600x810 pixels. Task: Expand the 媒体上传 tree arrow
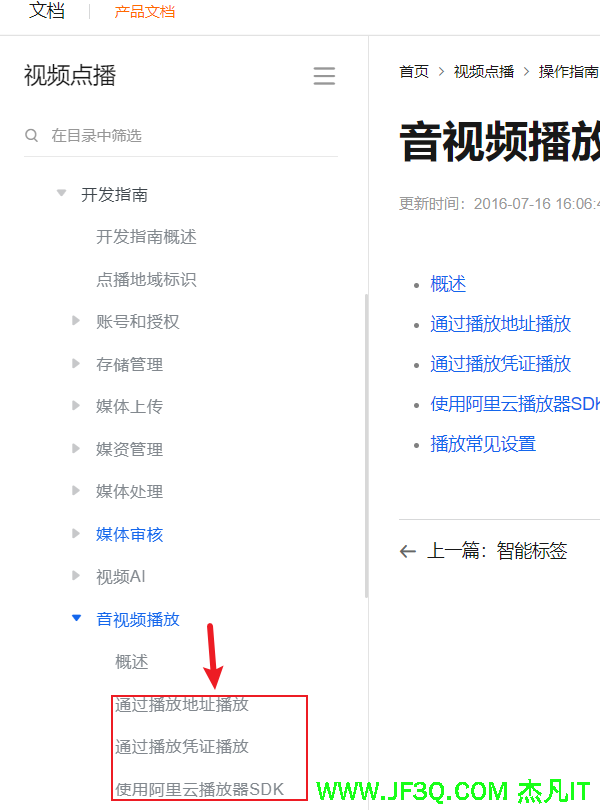pyautogui.click(x=76, y=406)
